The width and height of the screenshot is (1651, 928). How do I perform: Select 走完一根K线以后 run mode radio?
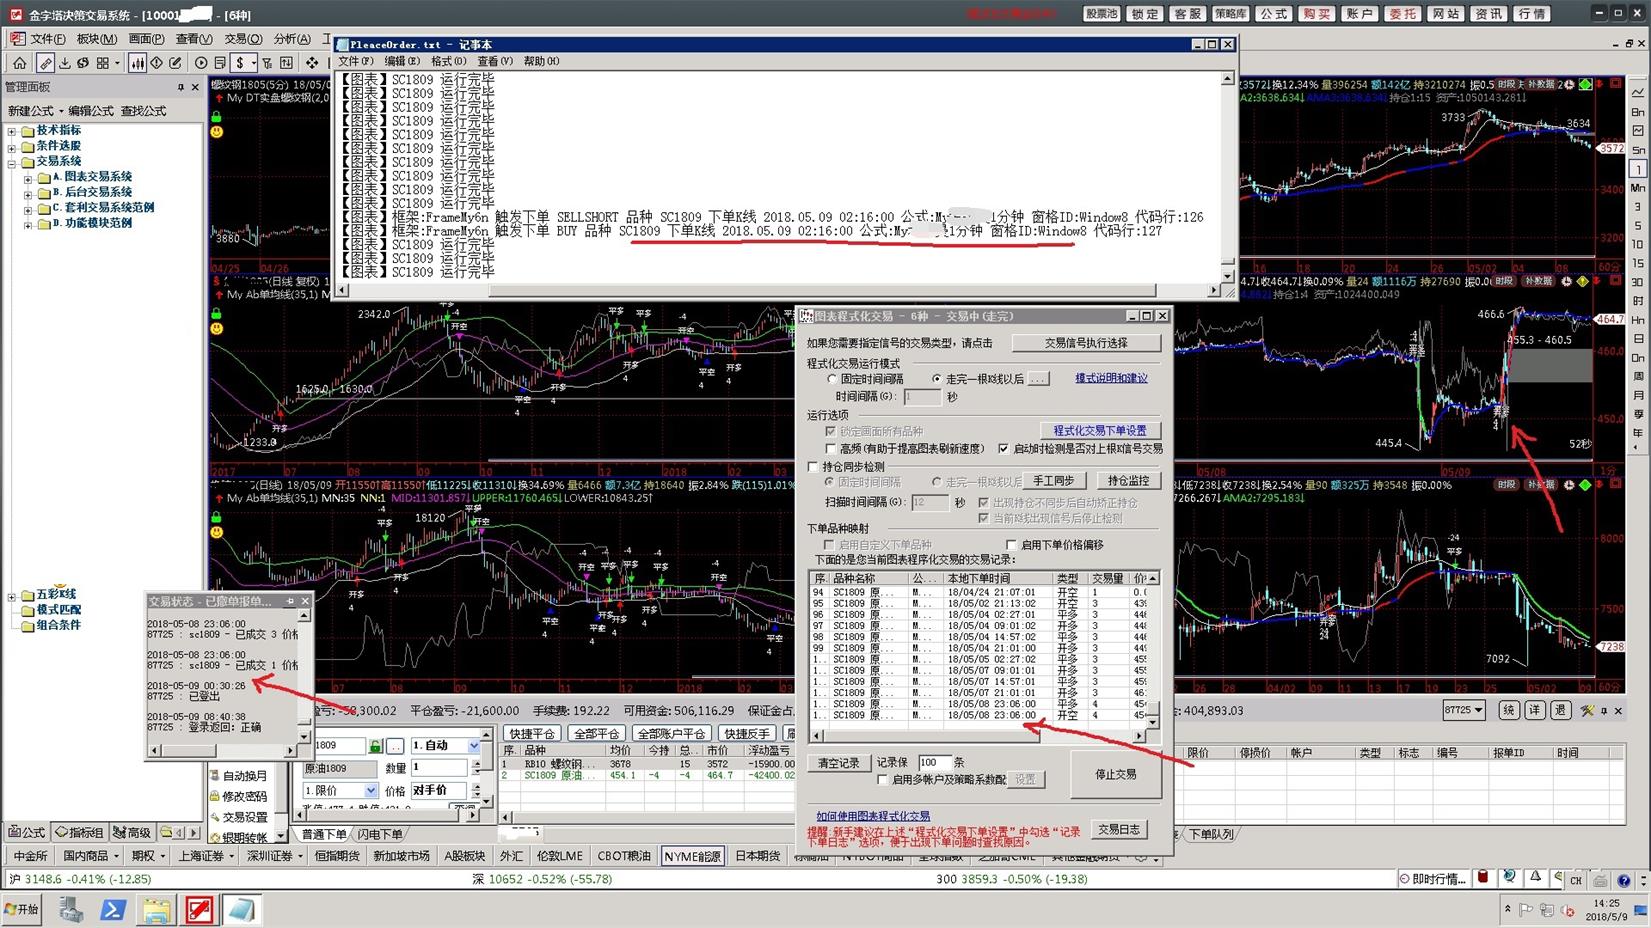[936, 380]
